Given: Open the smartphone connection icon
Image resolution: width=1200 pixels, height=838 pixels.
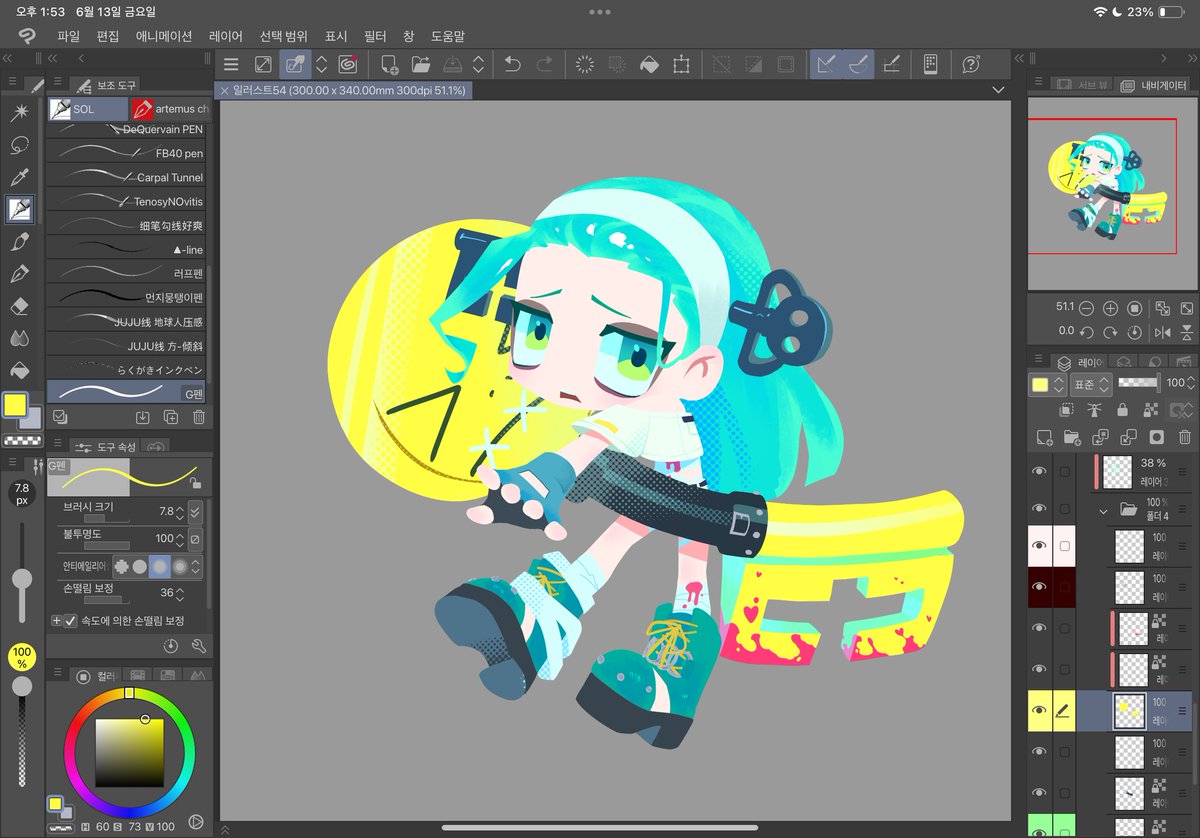Looking at the screenshot, I should point(930,65).
